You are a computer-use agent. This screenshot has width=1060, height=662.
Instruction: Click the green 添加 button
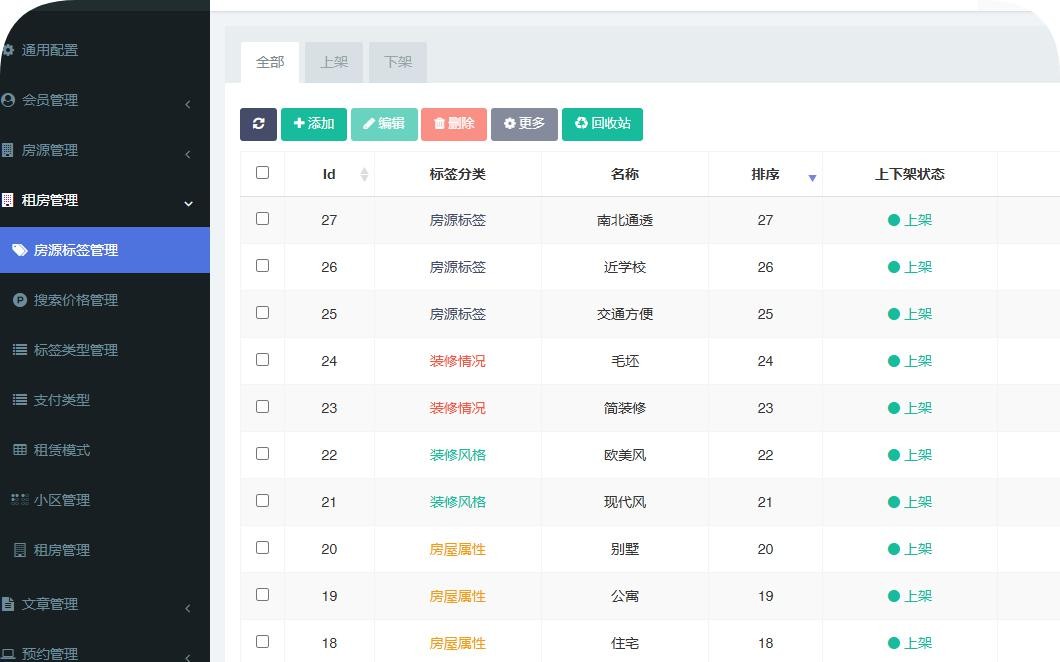(314, 124)
